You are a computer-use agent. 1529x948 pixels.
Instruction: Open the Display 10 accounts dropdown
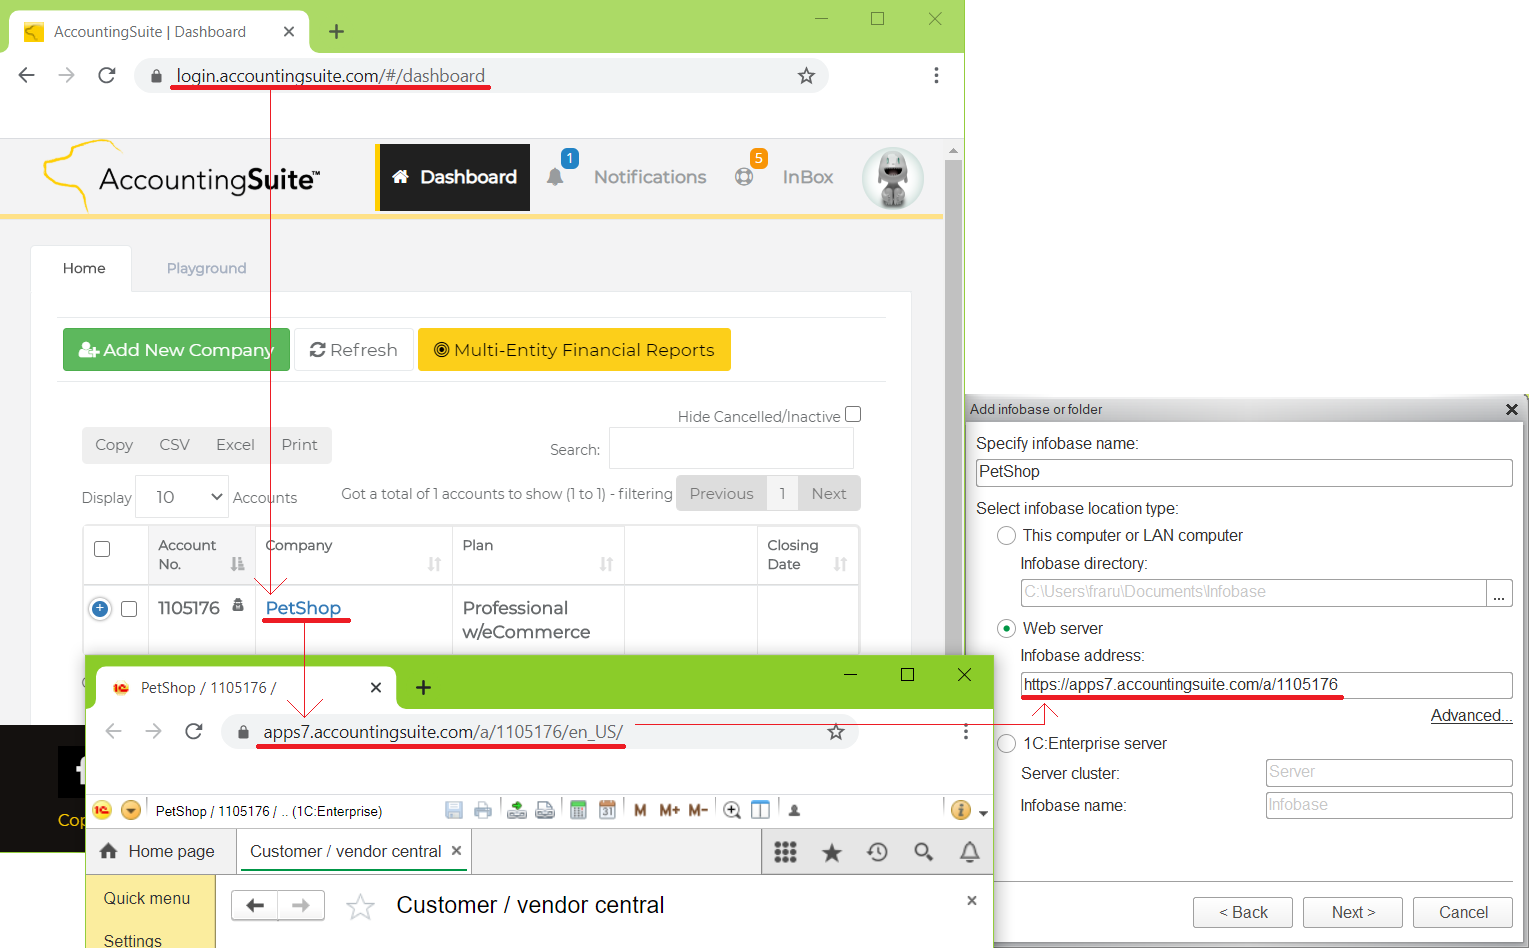[x=182, y=497]
